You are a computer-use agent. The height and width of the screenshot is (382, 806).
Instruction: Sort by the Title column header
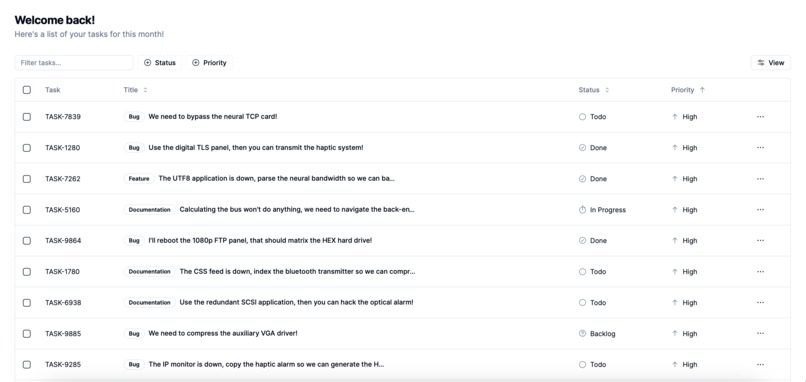point(135,90)
